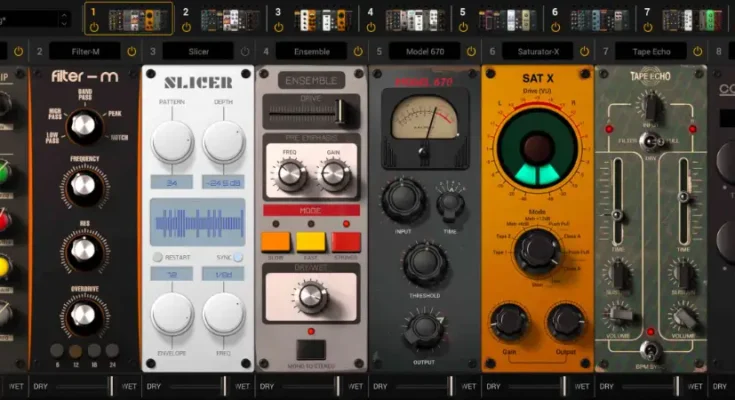
Task: Click the Ensemble Drive slider
Action: pyautogui.click(x=311, y=112)
